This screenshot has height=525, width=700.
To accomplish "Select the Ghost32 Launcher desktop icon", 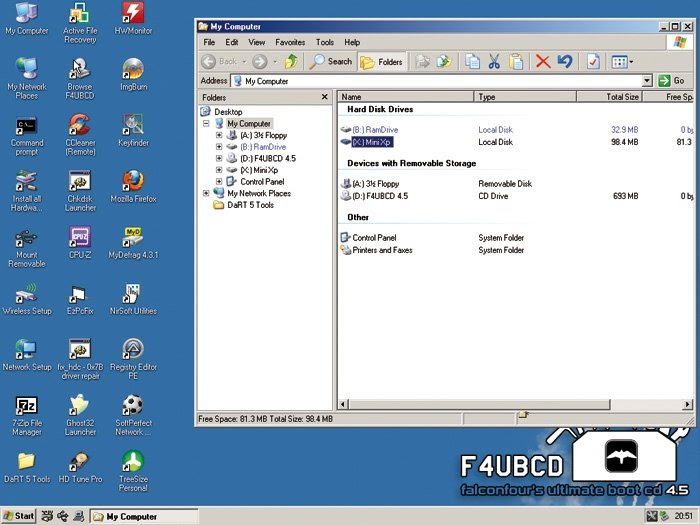I will [x=79, y=416].
